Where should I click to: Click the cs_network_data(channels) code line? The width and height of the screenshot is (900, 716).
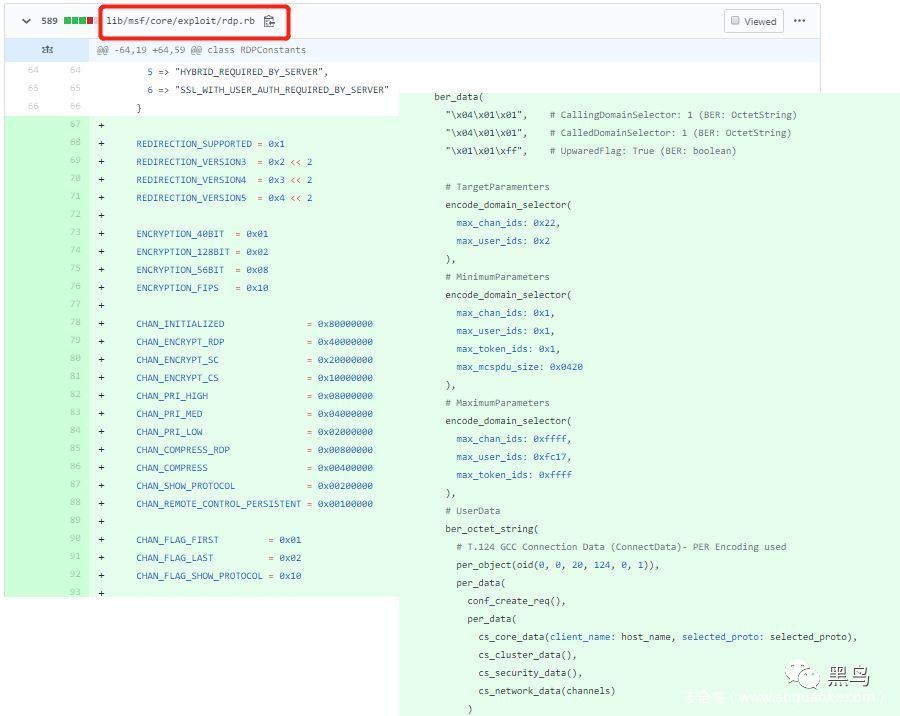(x=546, y=690)
